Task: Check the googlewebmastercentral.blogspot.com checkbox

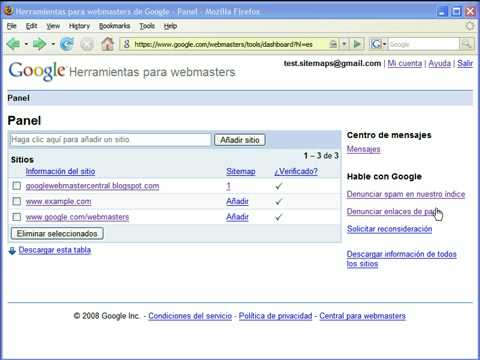Action: 17,186
